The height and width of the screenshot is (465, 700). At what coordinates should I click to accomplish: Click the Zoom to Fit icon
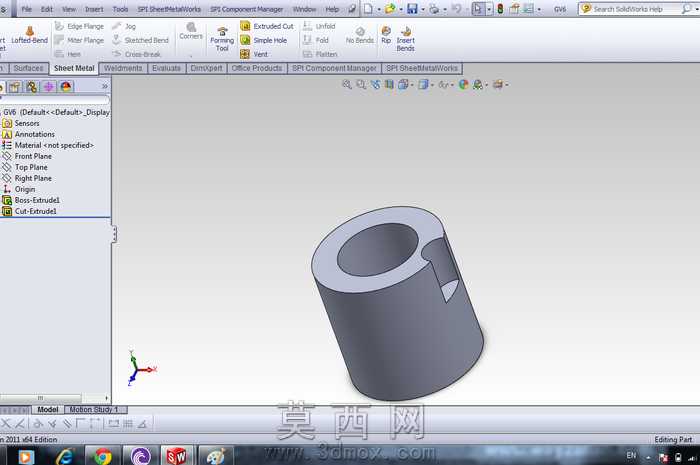click(x=346, y=84)
